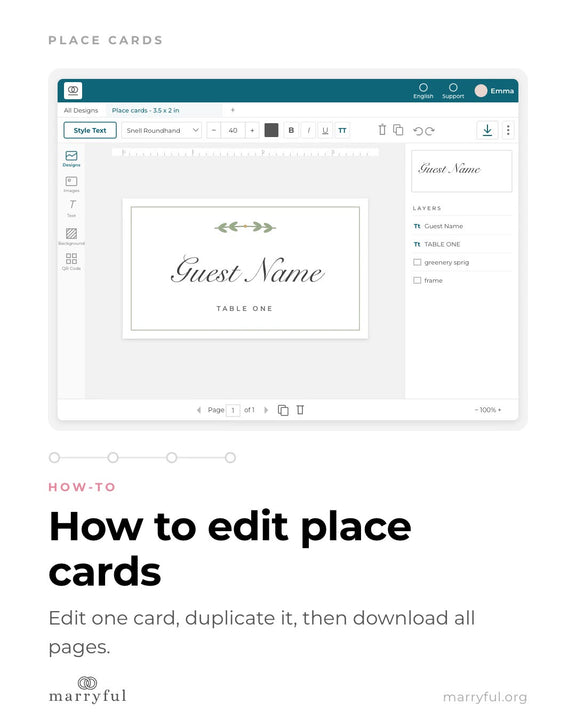This screenshot has height=720, width=576.
Task: Click the Guest Name preview thumbnail
Action: [462, 171]
